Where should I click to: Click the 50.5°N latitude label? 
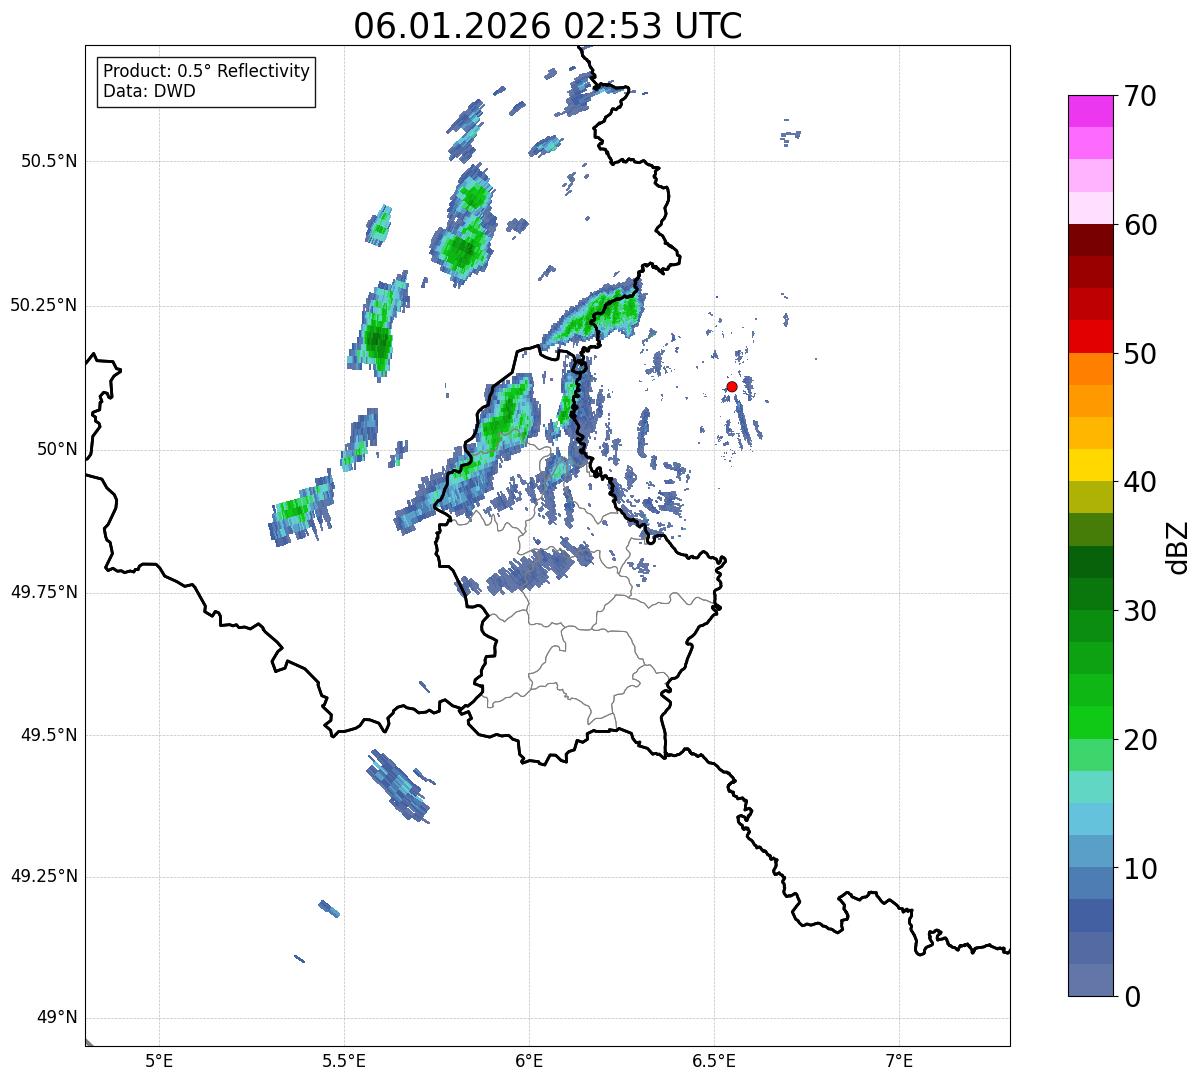[x=49, y=161]
